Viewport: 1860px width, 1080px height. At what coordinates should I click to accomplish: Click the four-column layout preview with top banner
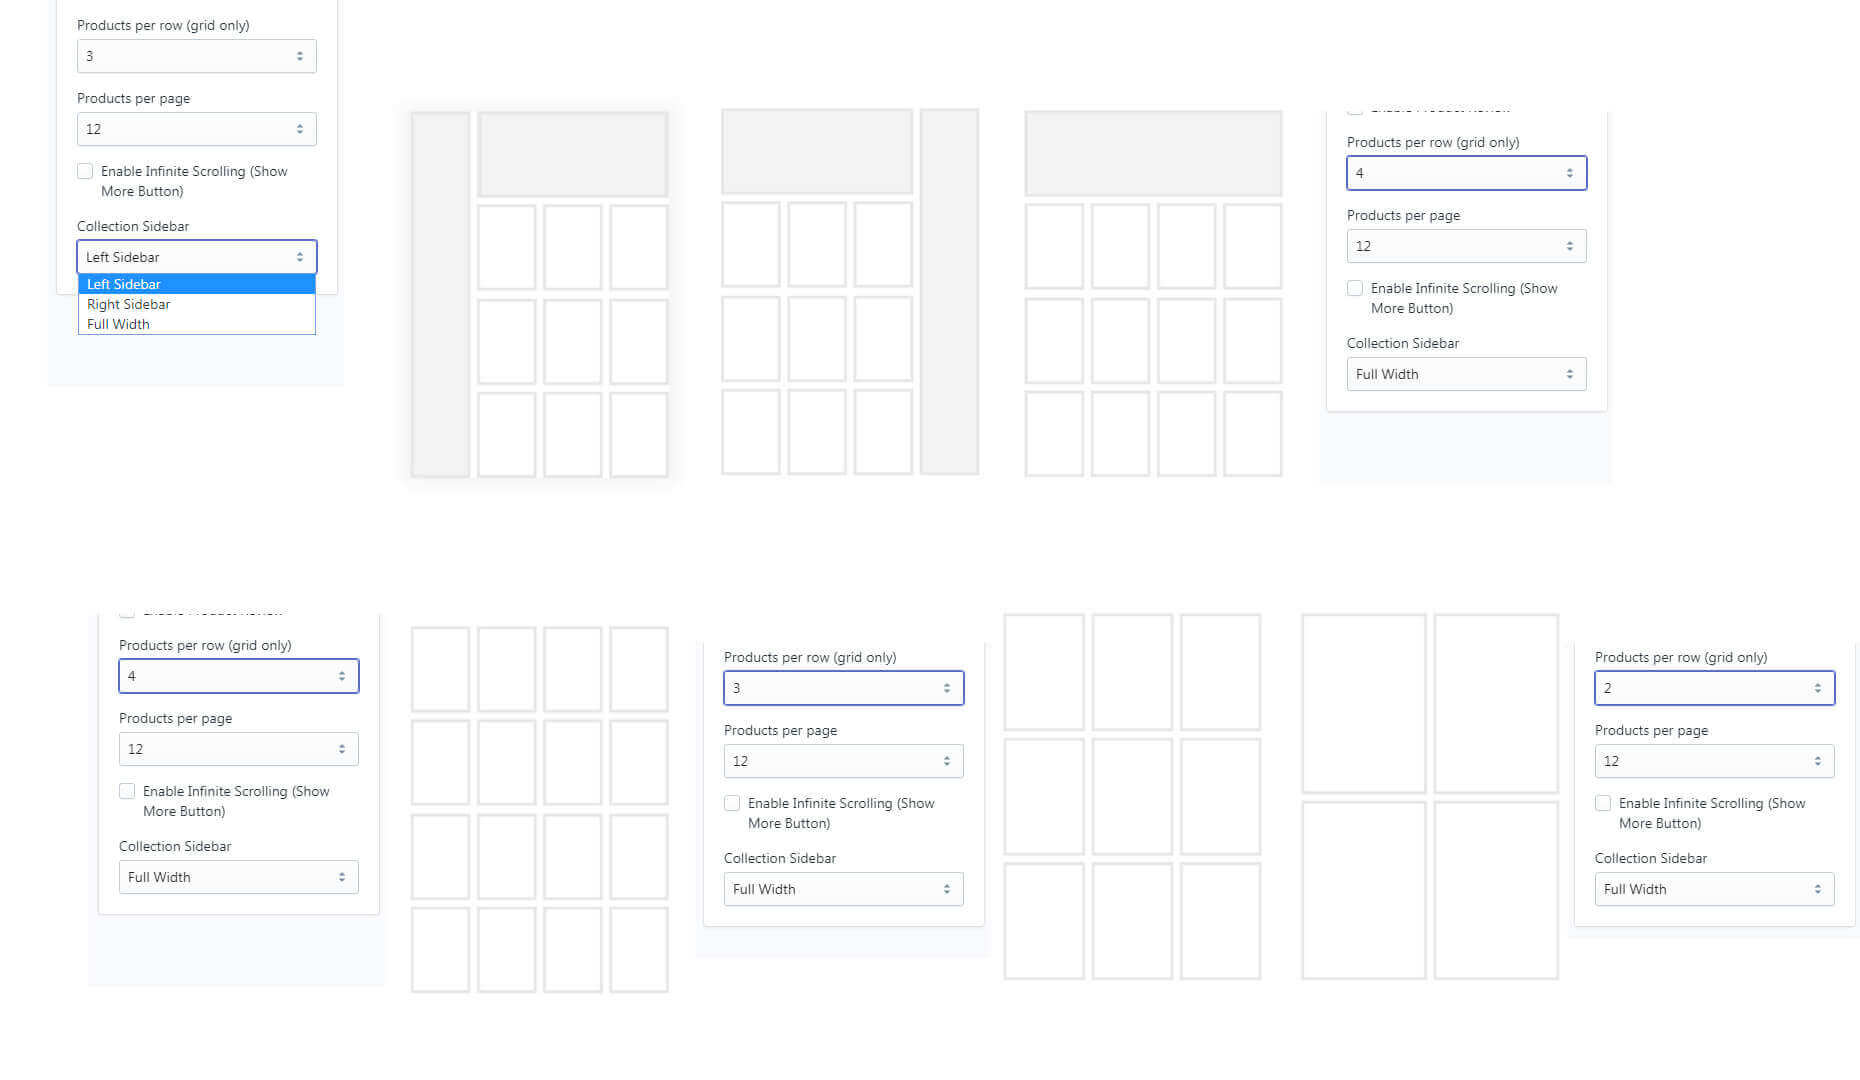click(x=1153, y=293)
